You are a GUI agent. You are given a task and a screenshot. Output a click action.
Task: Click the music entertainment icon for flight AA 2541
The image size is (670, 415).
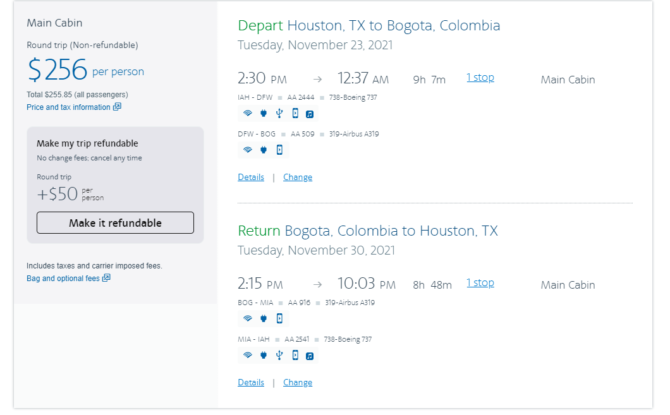tap(310, 356)
